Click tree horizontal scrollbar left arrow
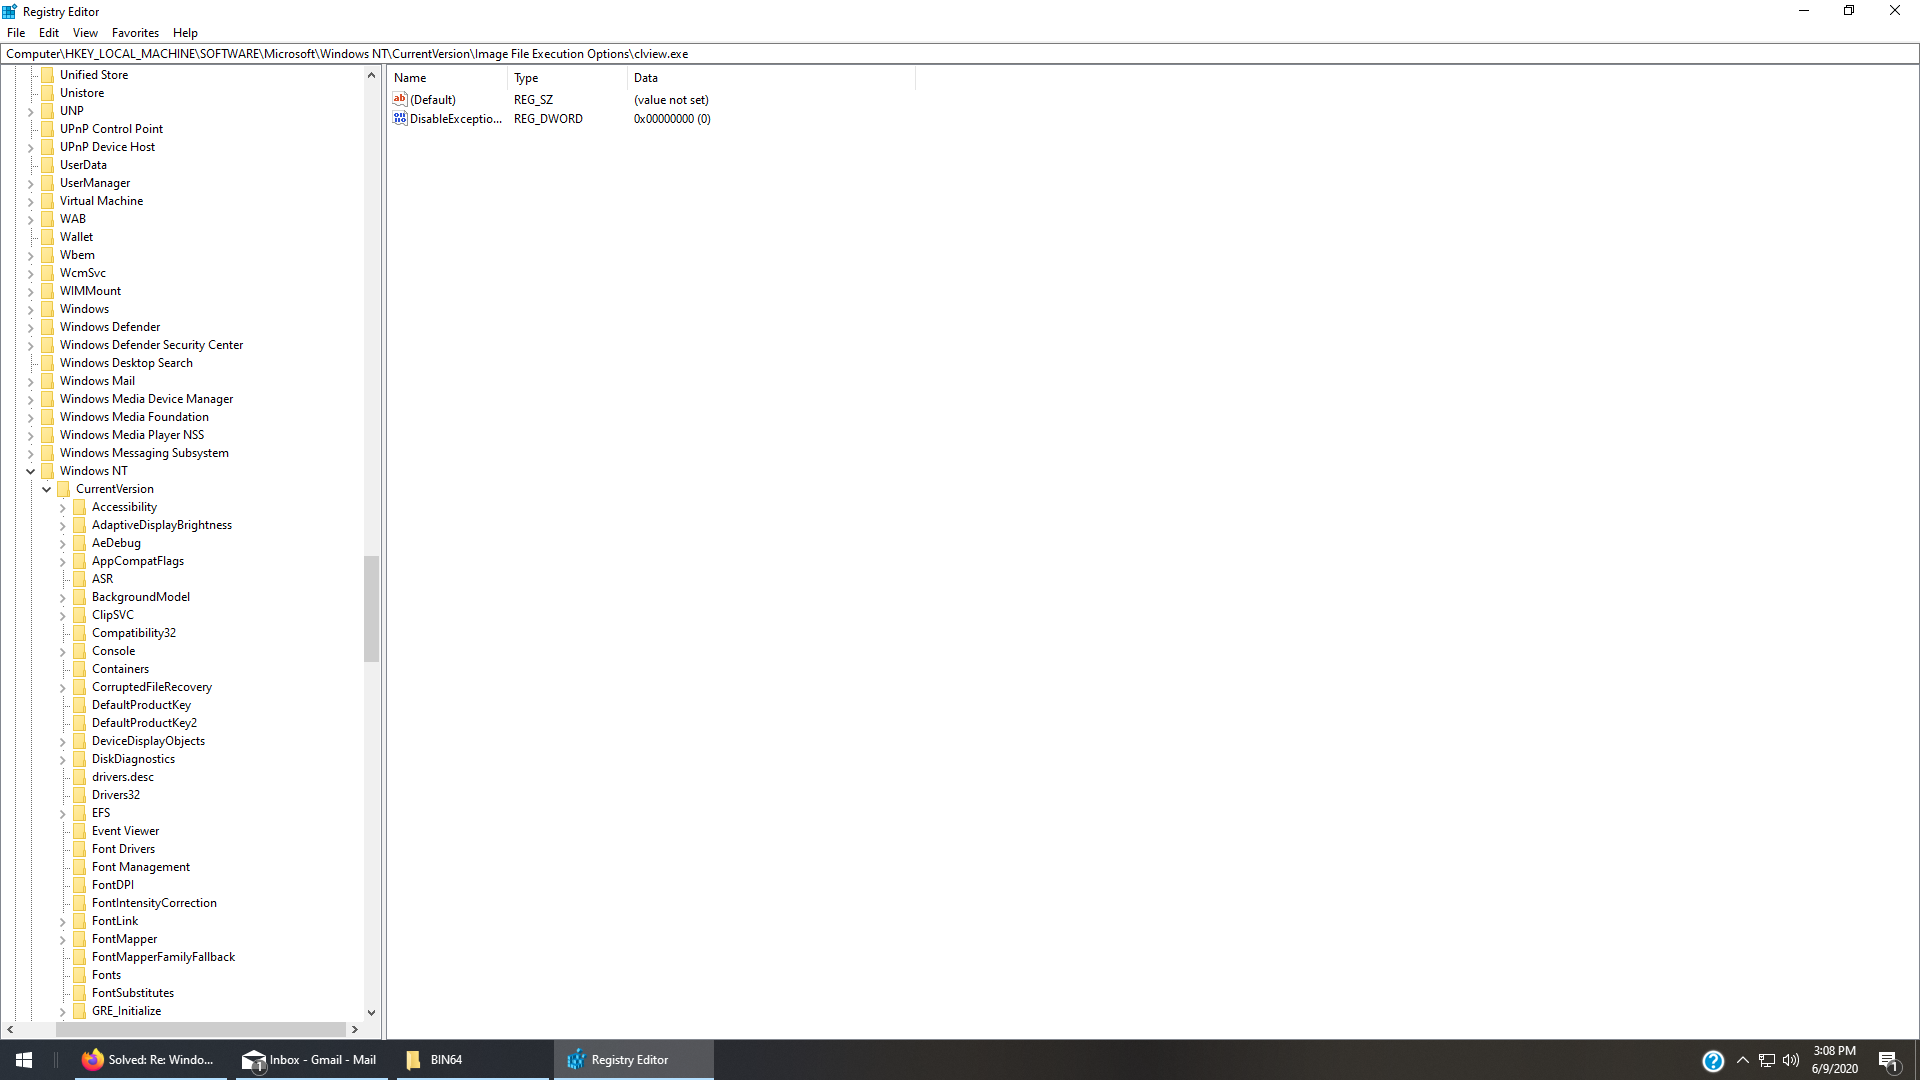This screenshot has height=1080, width=1920. tap(10, 1029)
